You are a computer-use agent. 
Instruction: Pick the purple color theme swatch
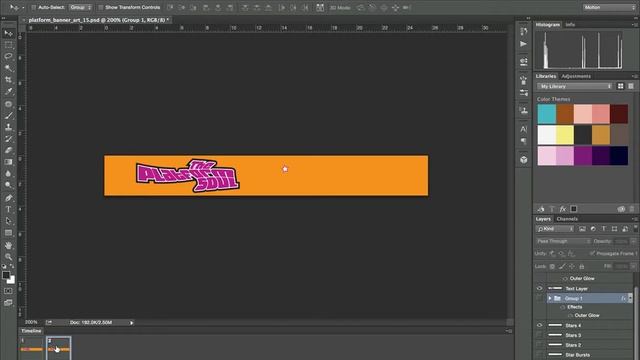pos(583,156)
